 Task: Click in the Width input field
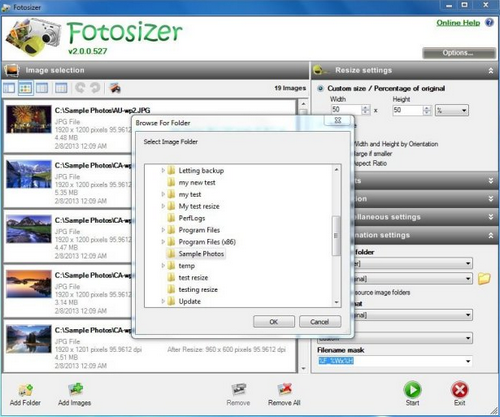tap(346, 110)
